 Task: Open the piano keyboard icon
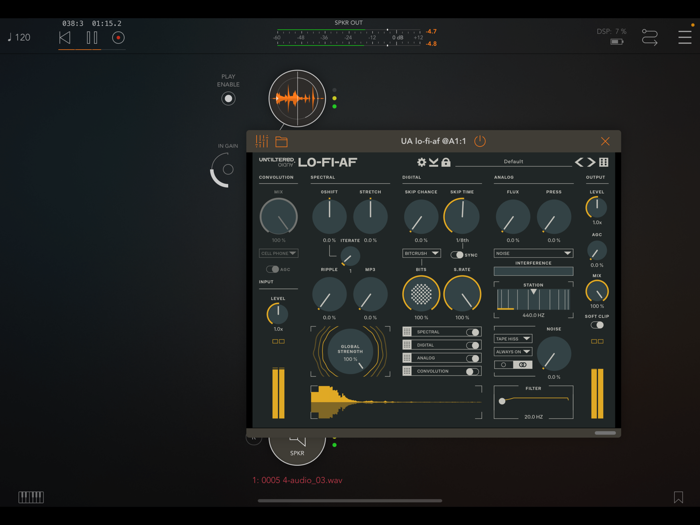point(31,497)
